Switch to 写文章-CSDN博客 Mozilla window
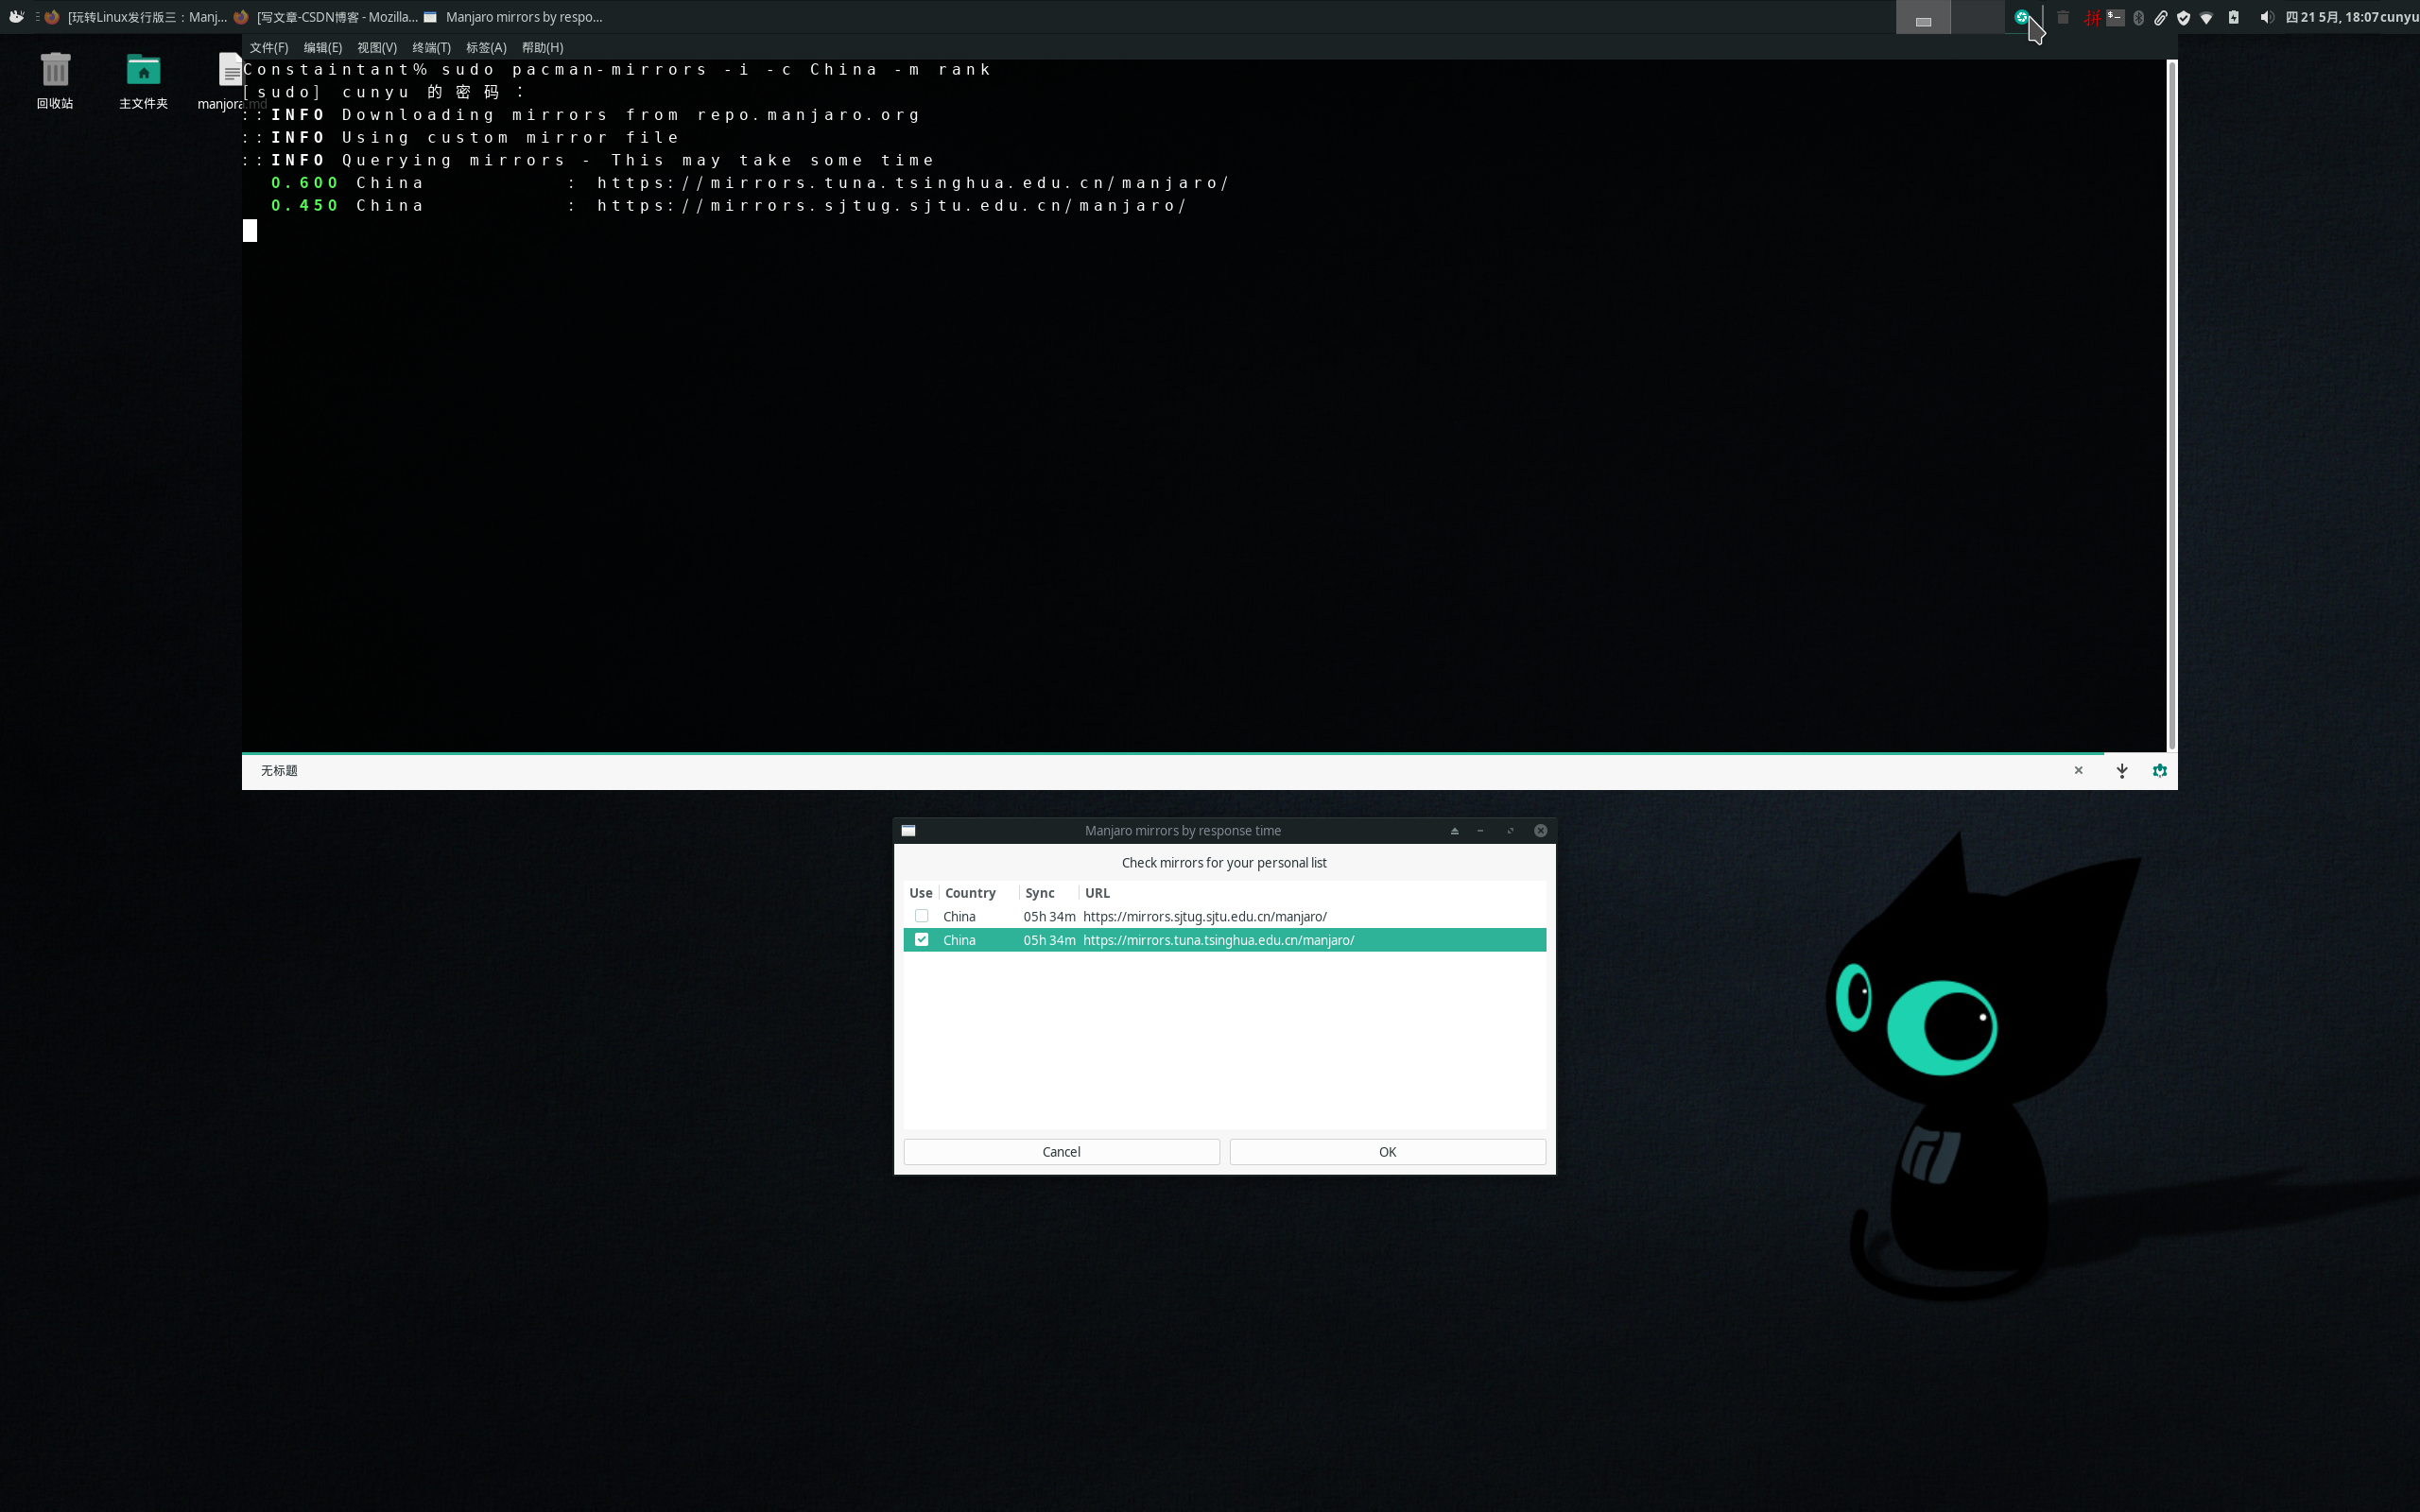The image size is (2420, 1512). (326, 17)
